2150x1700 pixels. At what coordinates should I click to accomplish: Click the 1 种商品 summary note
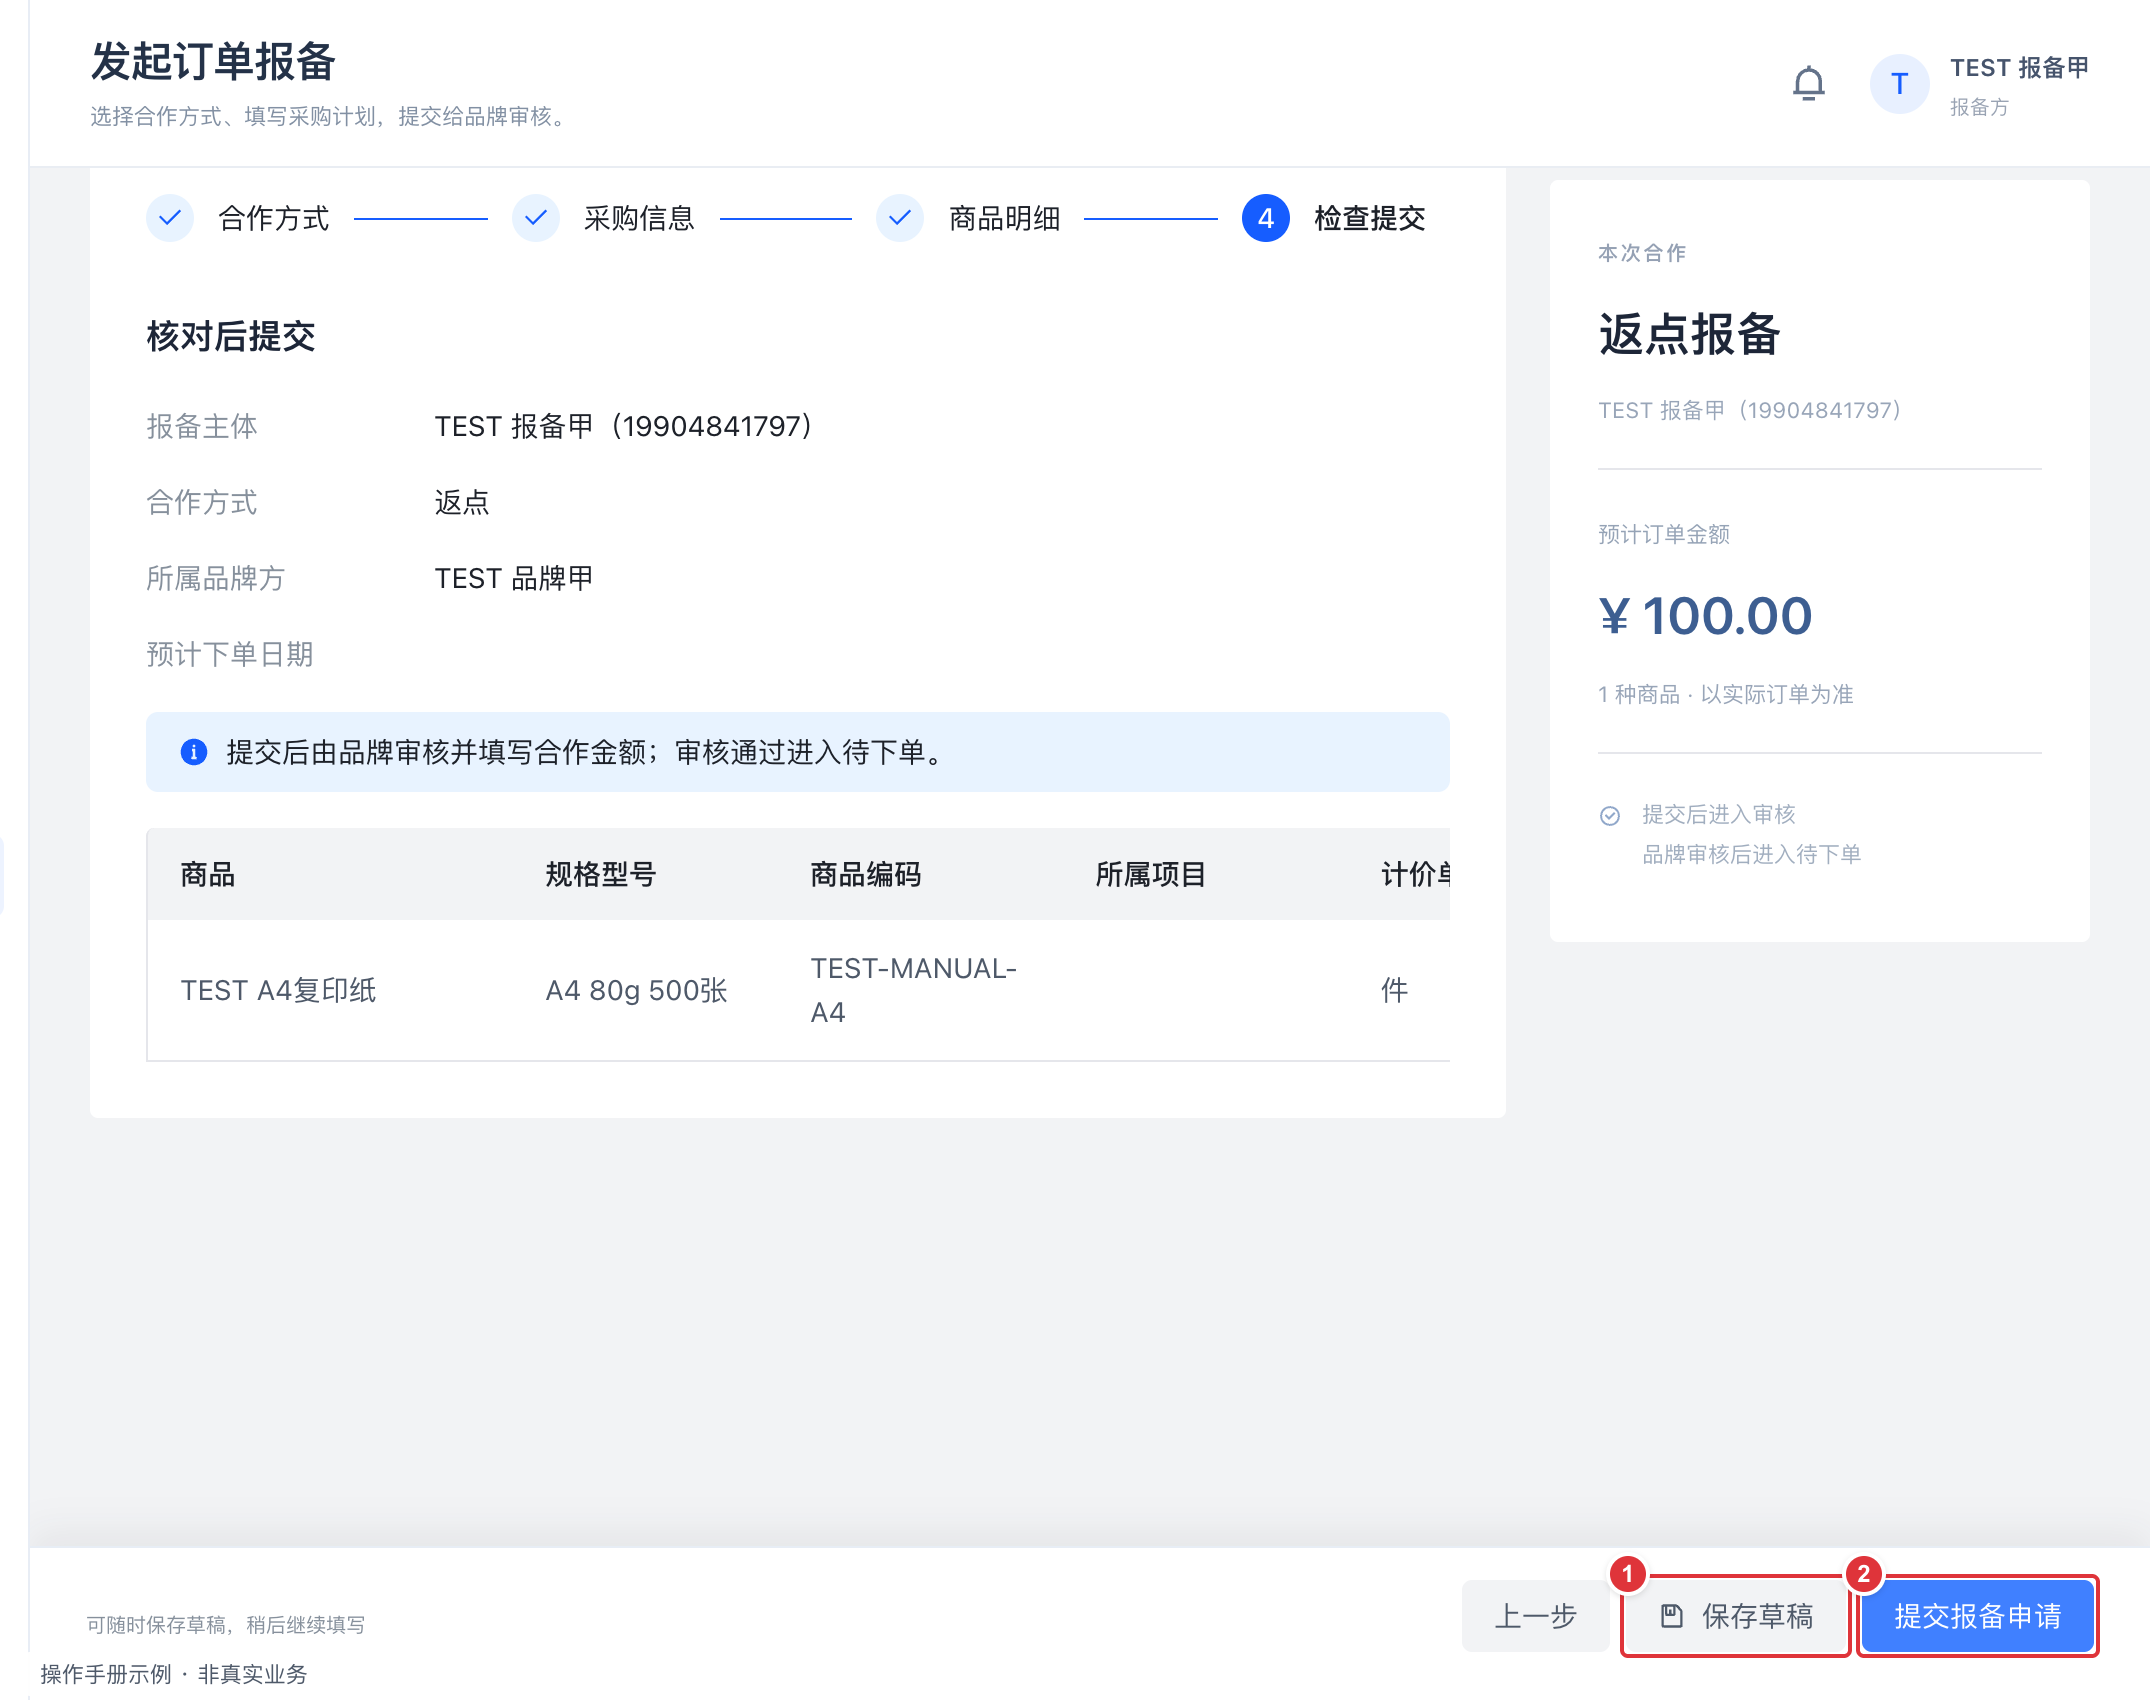tap(1726, 694)
